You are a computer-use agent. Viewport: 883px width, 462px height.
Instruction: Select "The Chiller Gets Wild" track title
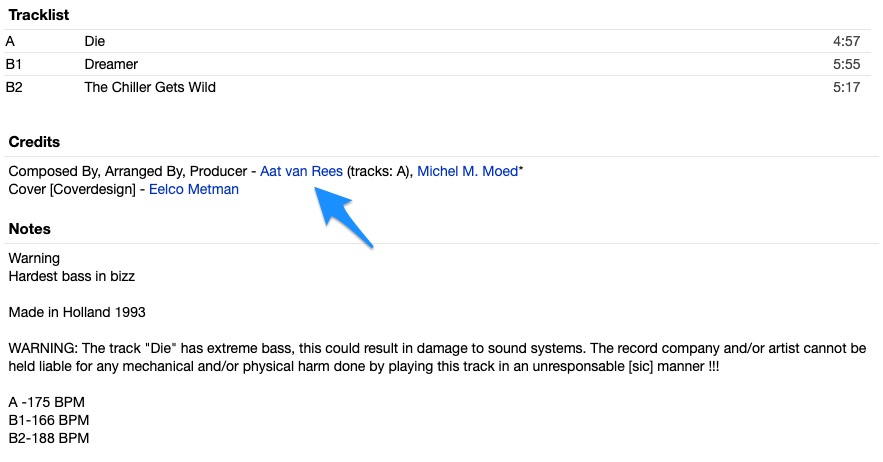click(x=150, y=87)
